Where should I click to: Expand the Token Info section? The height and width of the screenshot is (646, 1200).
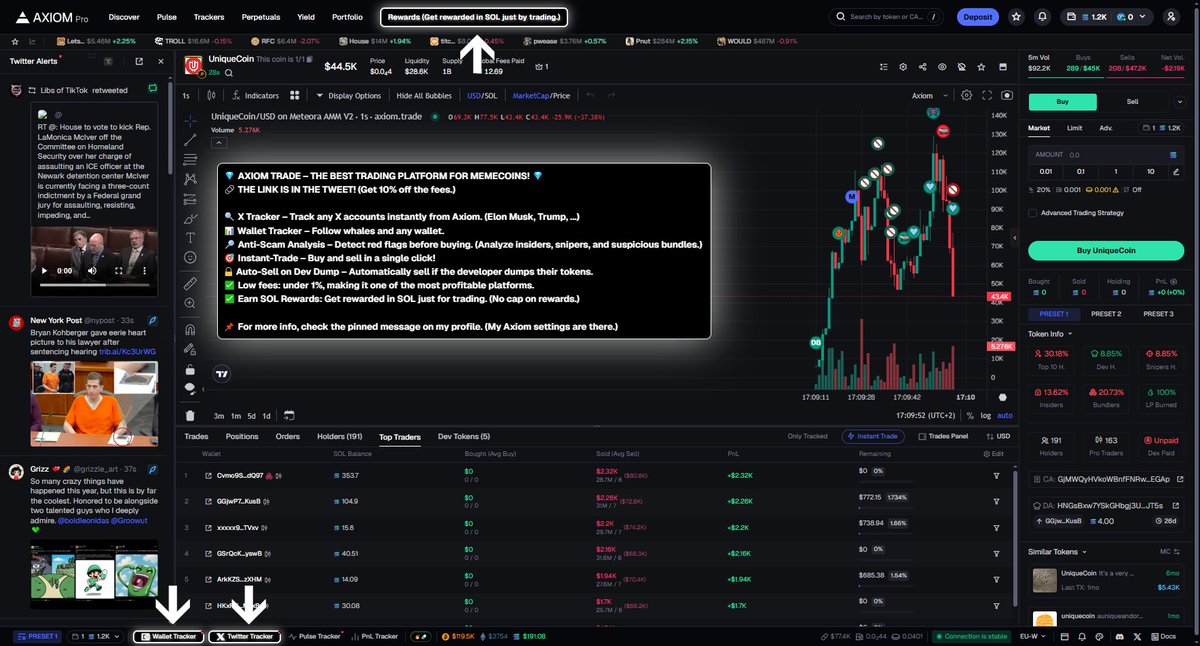1048,333
